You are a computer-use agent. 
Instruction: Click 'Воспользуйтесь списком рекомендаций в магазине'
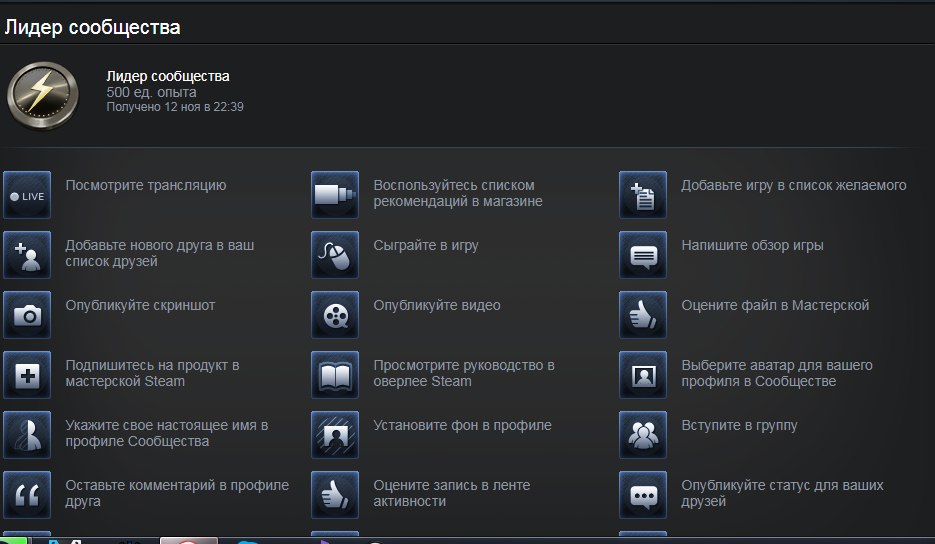[458, 193]
